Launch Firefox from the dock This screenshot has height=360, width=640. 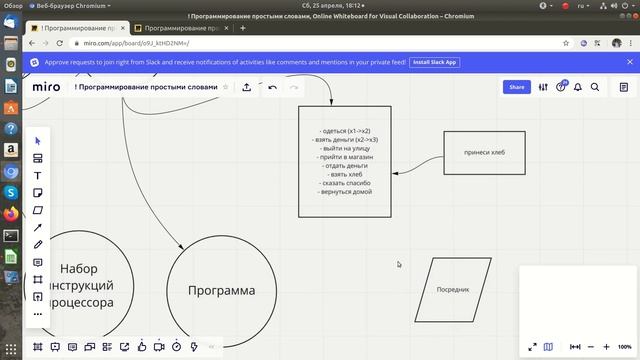[11, 214]
